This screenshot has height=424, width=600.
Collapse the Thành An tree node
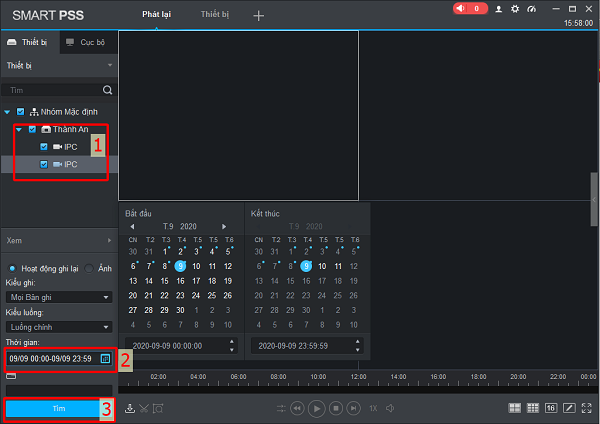click(19, 129)
